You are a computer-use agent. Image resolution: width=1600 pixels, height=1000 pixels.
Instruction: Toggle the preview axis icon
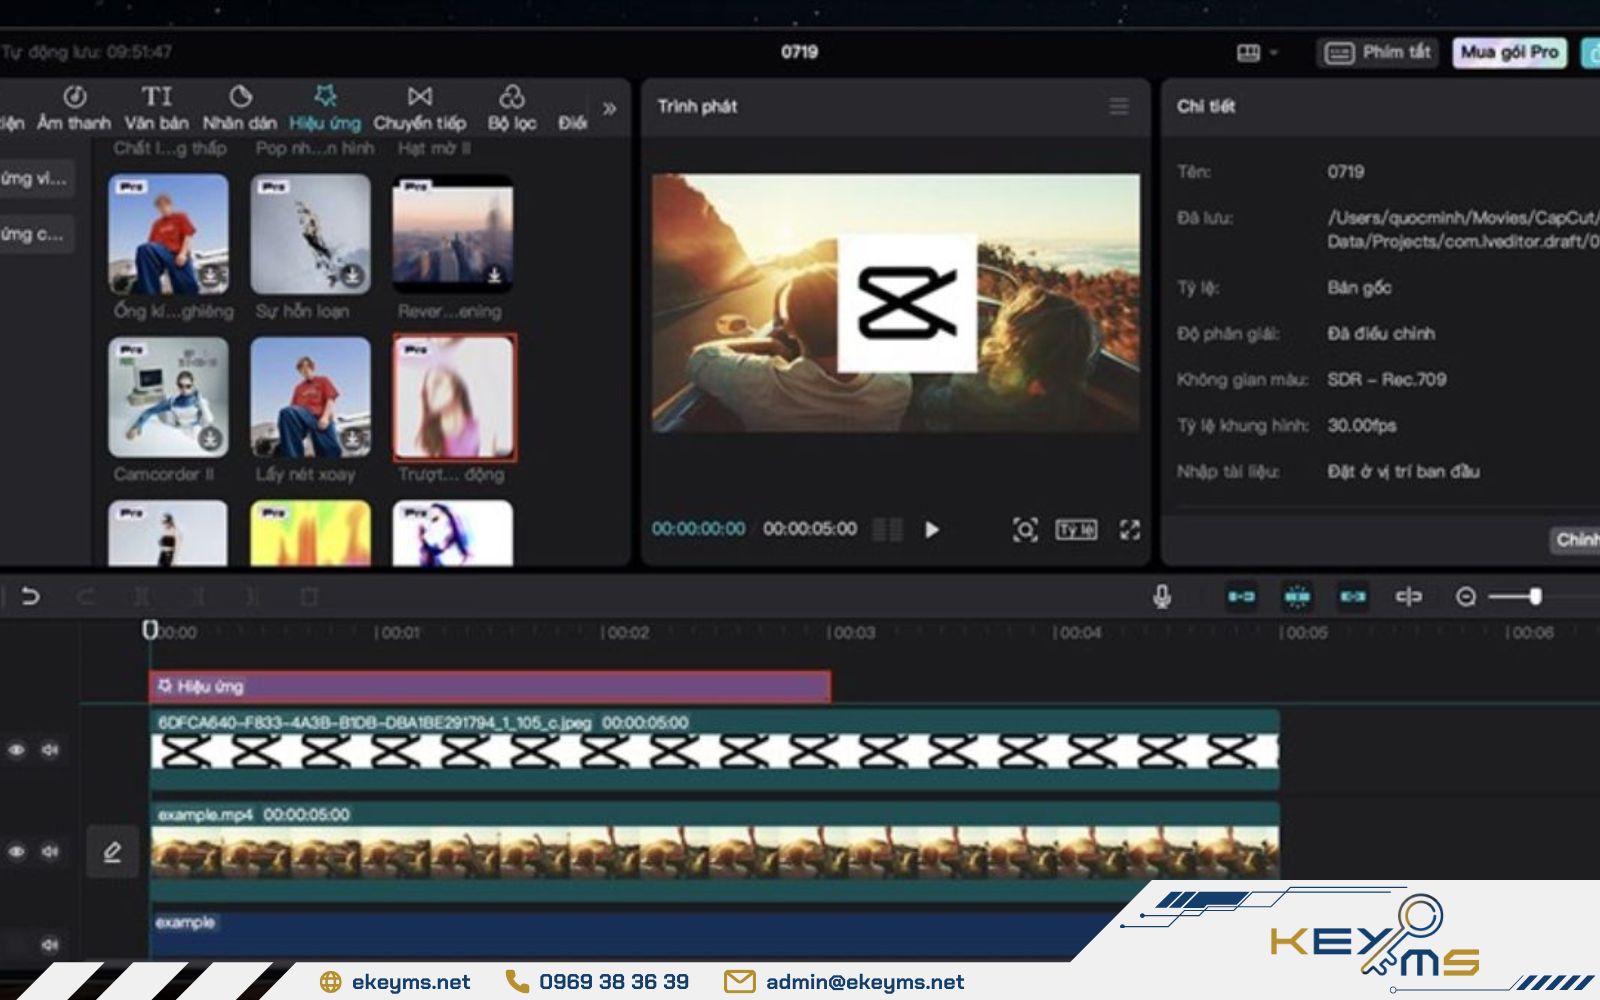pyautogui.click(x=1409, y=597)
